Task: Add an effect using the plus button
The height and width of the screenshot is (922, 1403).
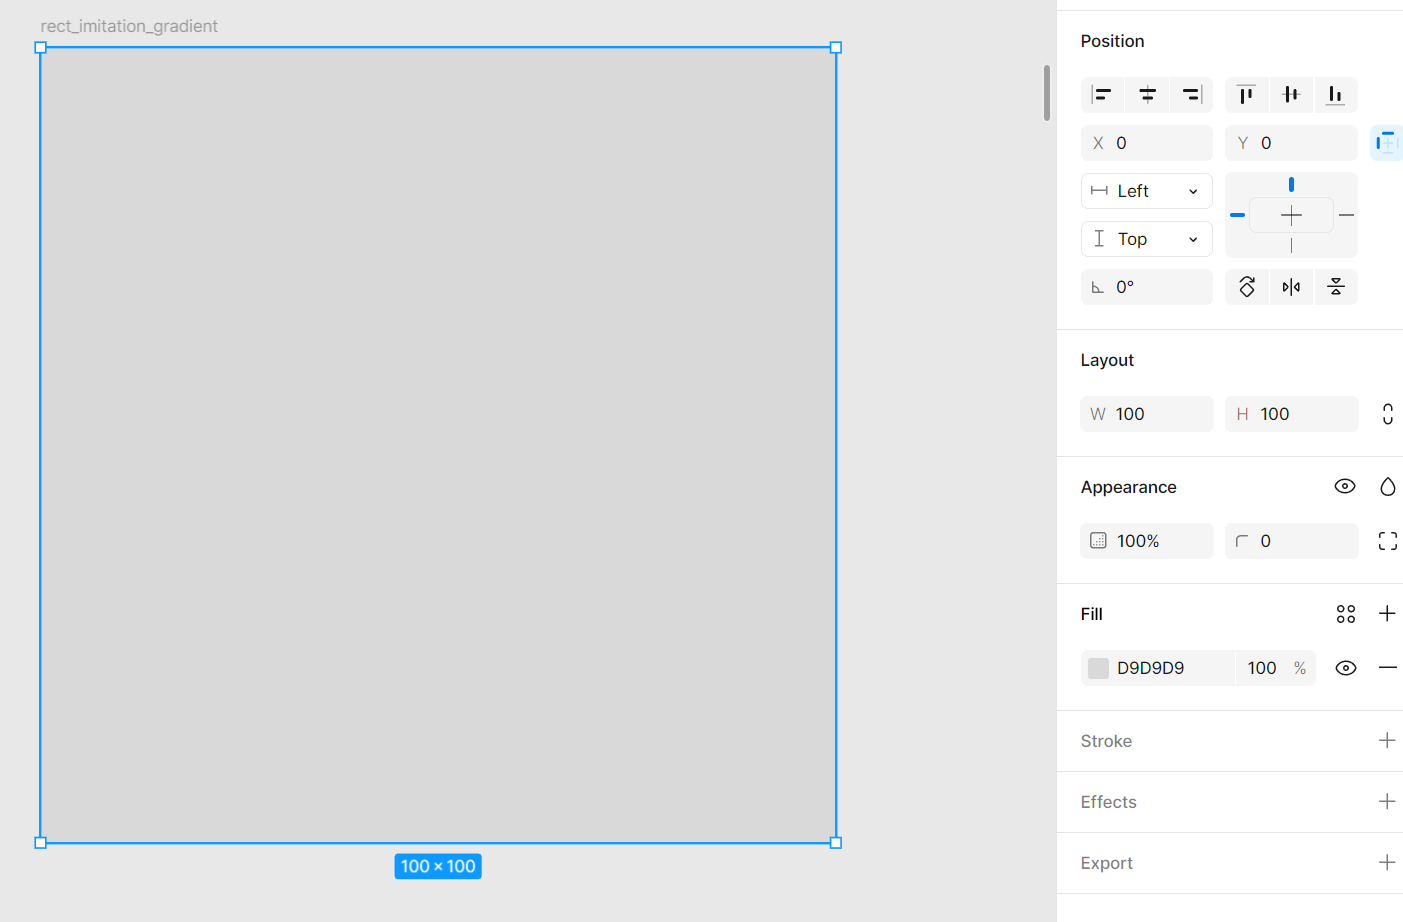Action: point(1387,801)
